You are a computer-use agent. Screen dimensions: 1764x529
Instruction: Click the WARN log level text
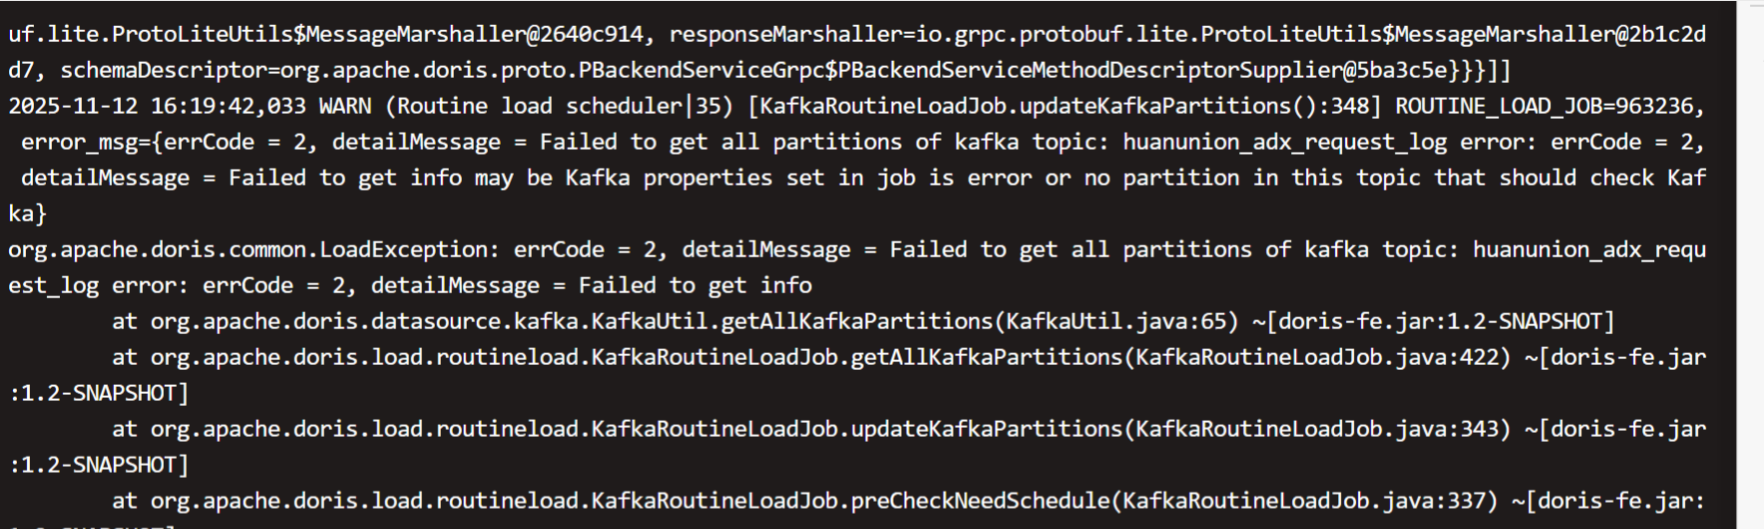click(x=345, y=106)
